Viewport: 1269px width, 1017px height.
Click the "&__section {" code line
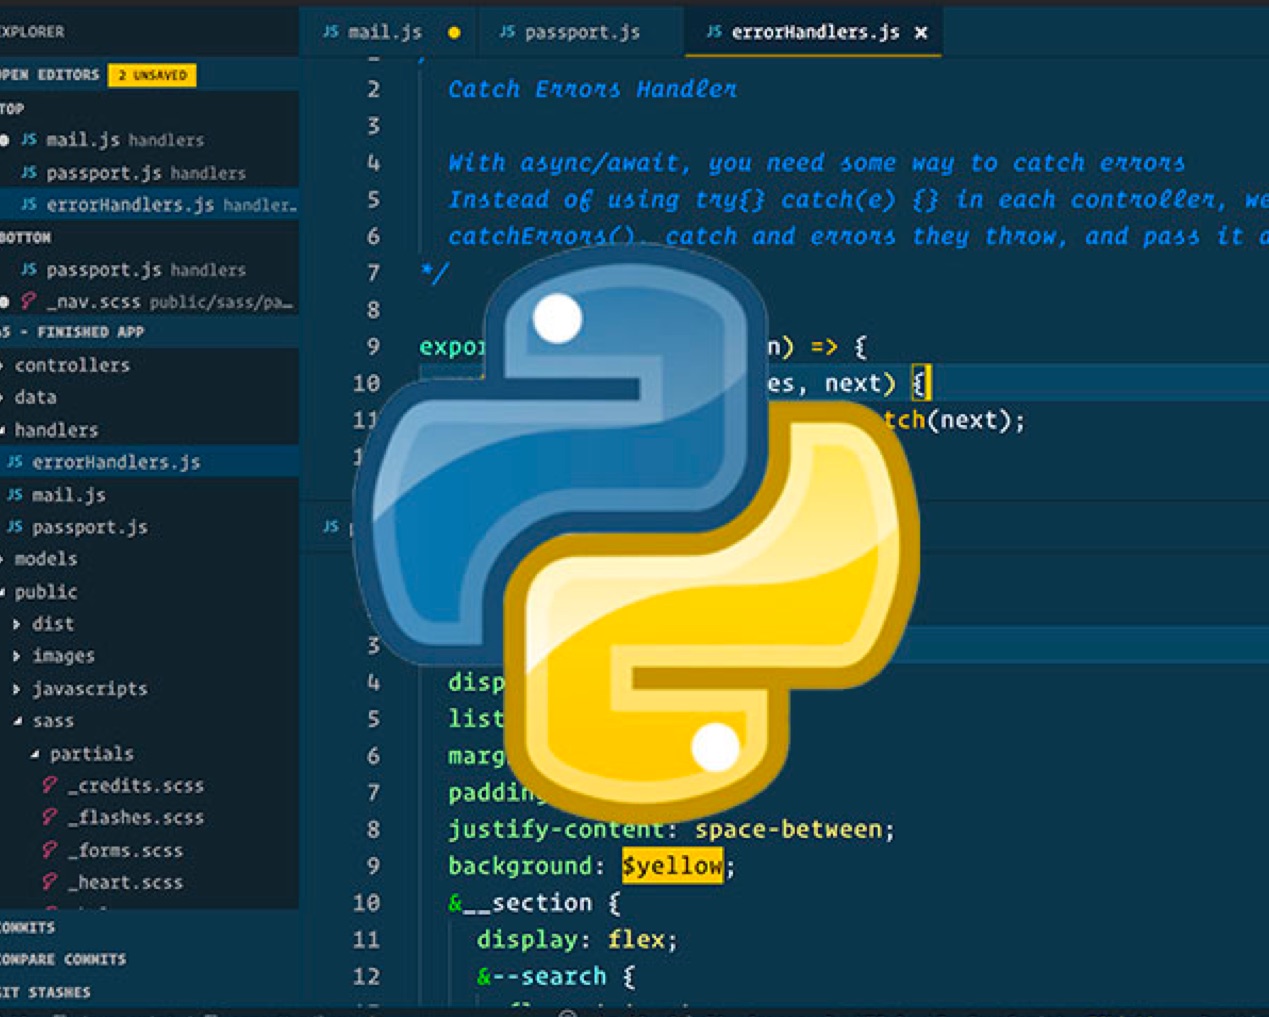(534, 903)
